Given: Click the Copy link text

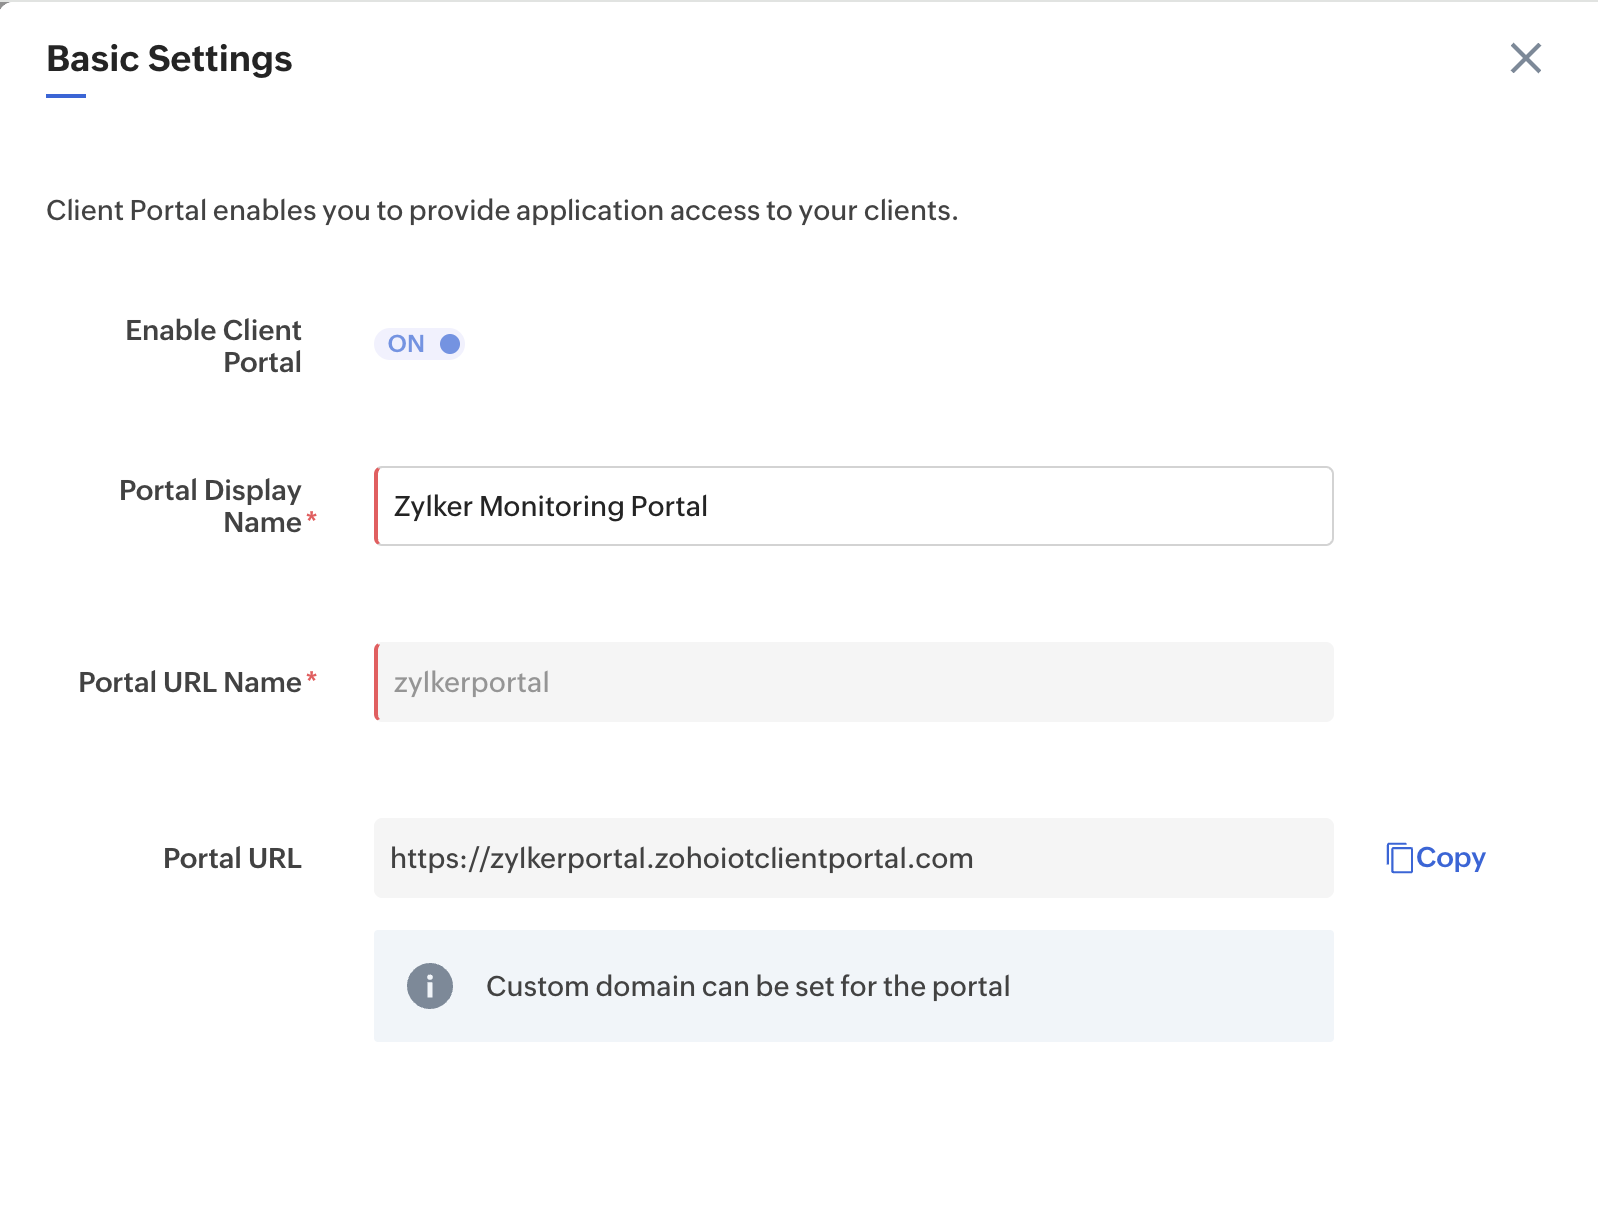Looking at the screenshot, I should pos(1451,858).
